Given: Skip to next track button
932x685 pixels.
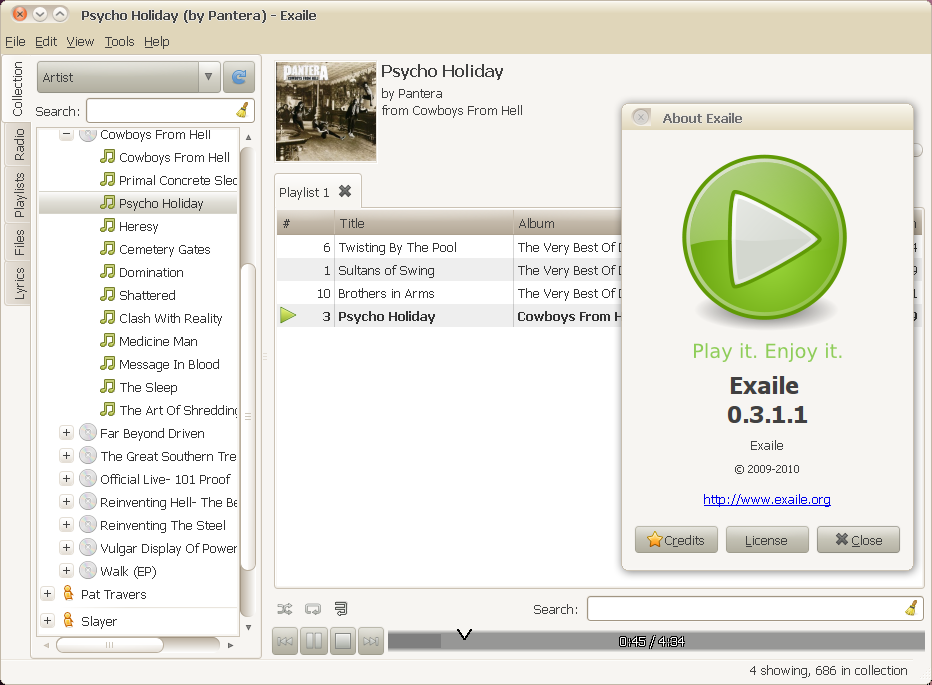Looking at the screenshot, I should [371, 641].
